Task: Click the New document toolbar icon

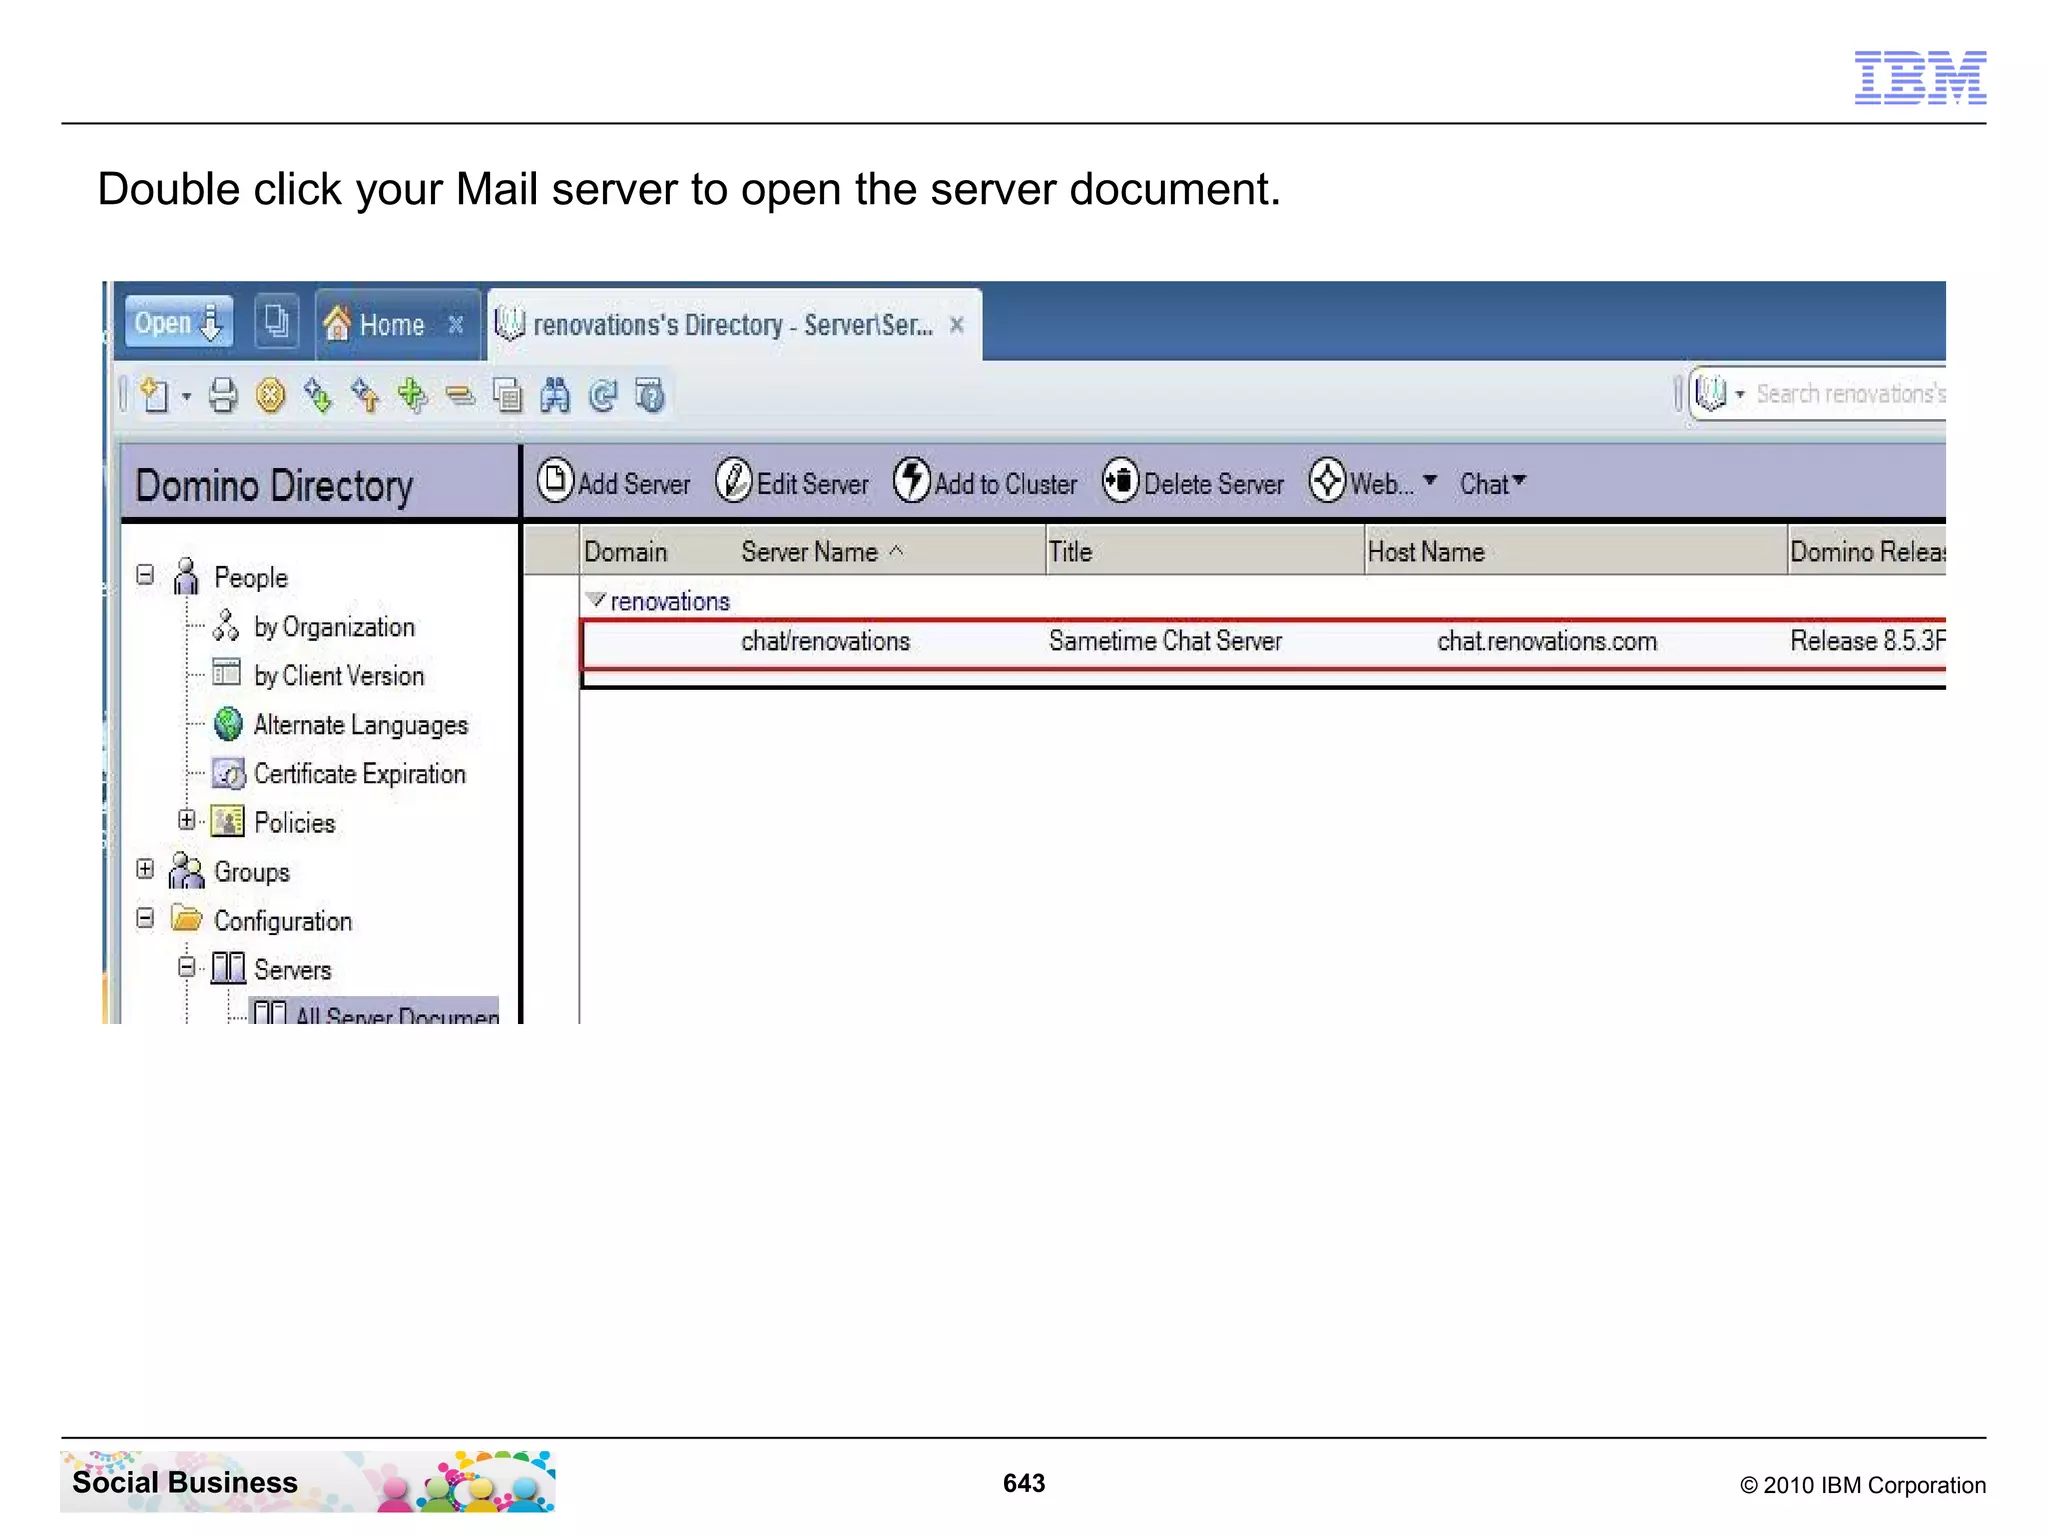Action: tap(154, 395)
